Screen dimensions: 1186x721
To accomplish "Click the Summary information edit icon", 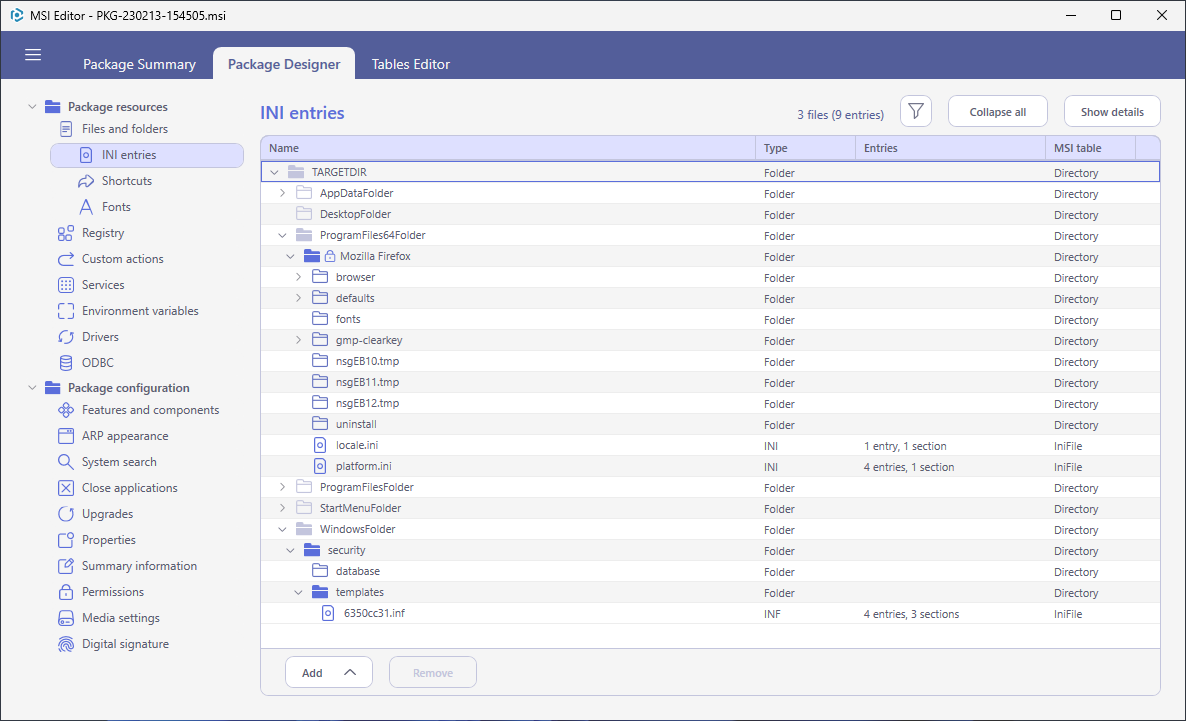I will click(x=66, y=566).
